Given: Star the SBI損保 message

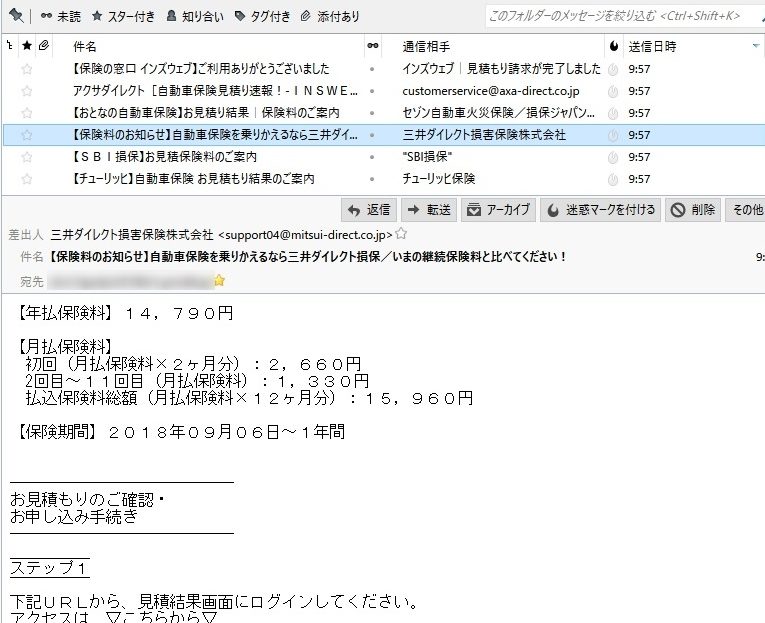Looking at the screenshot, I should [27, 157].
